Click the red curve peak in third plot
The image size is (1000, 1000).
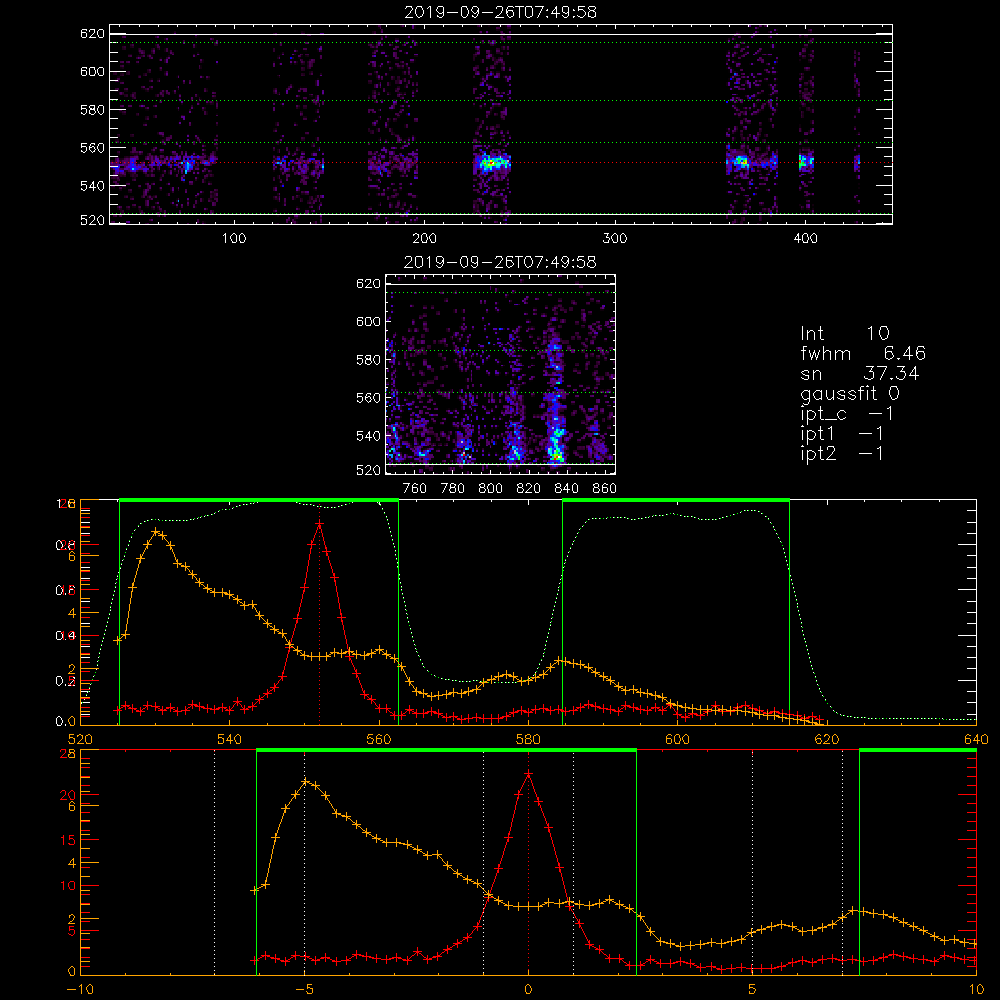(319, 524)
